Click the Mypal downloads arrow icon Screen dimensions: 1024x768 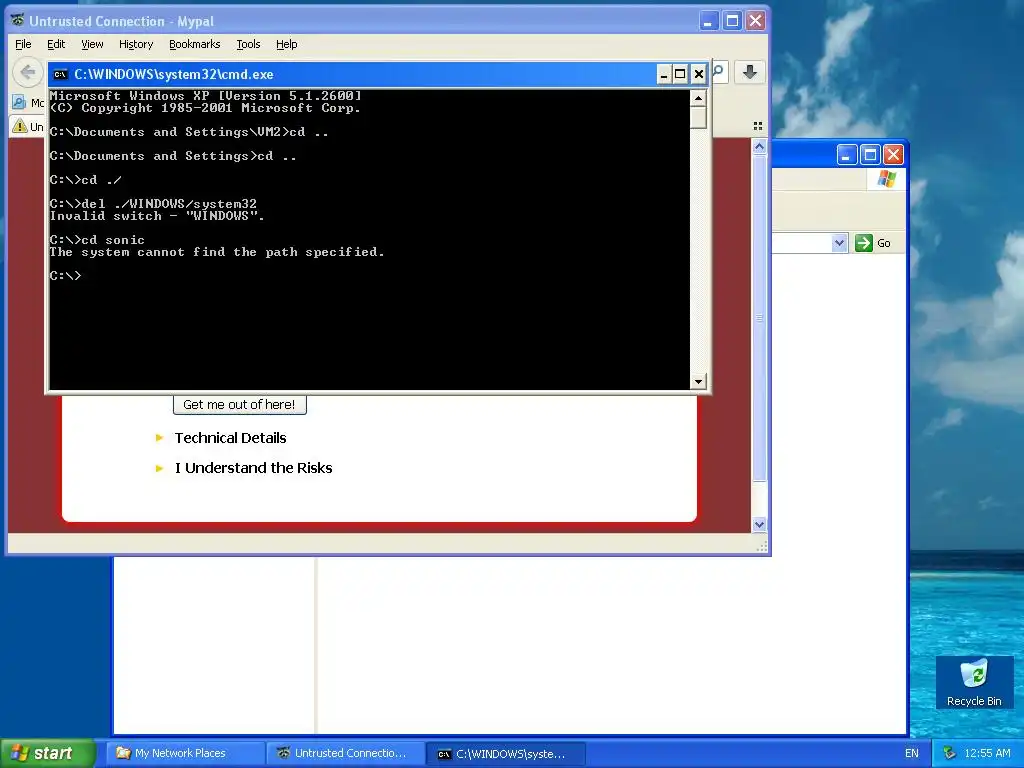pos(750,72)
